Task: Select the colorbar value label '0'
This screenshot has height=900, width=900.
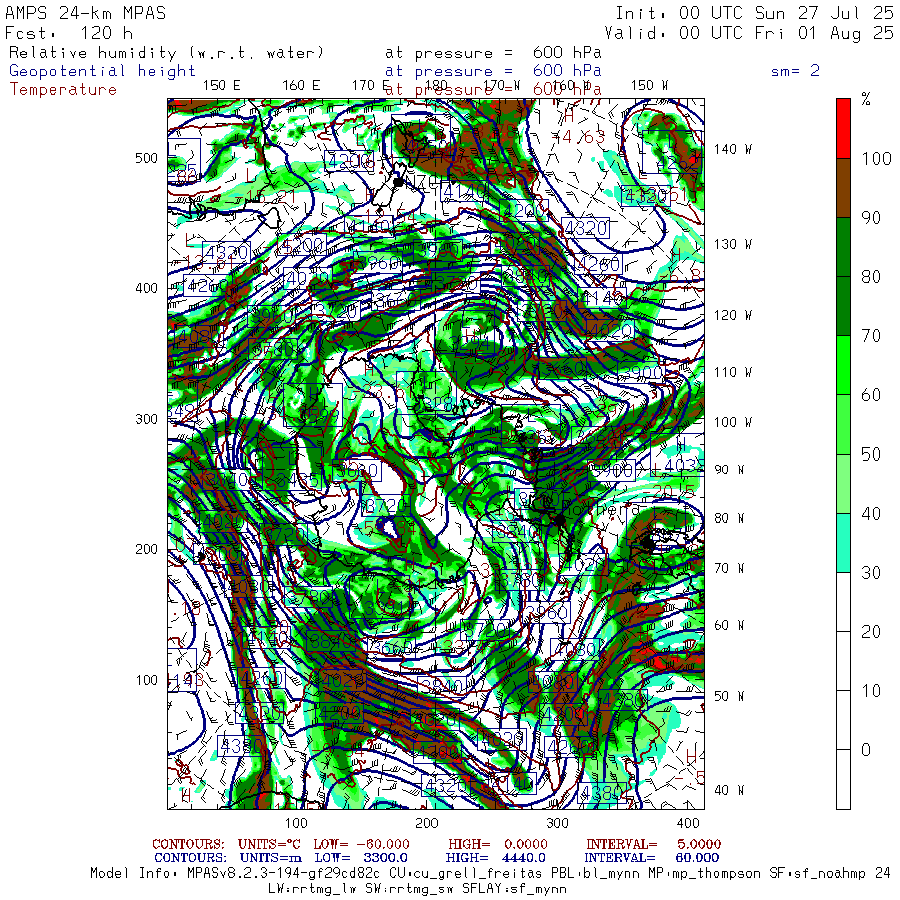Action: point(866,750)
